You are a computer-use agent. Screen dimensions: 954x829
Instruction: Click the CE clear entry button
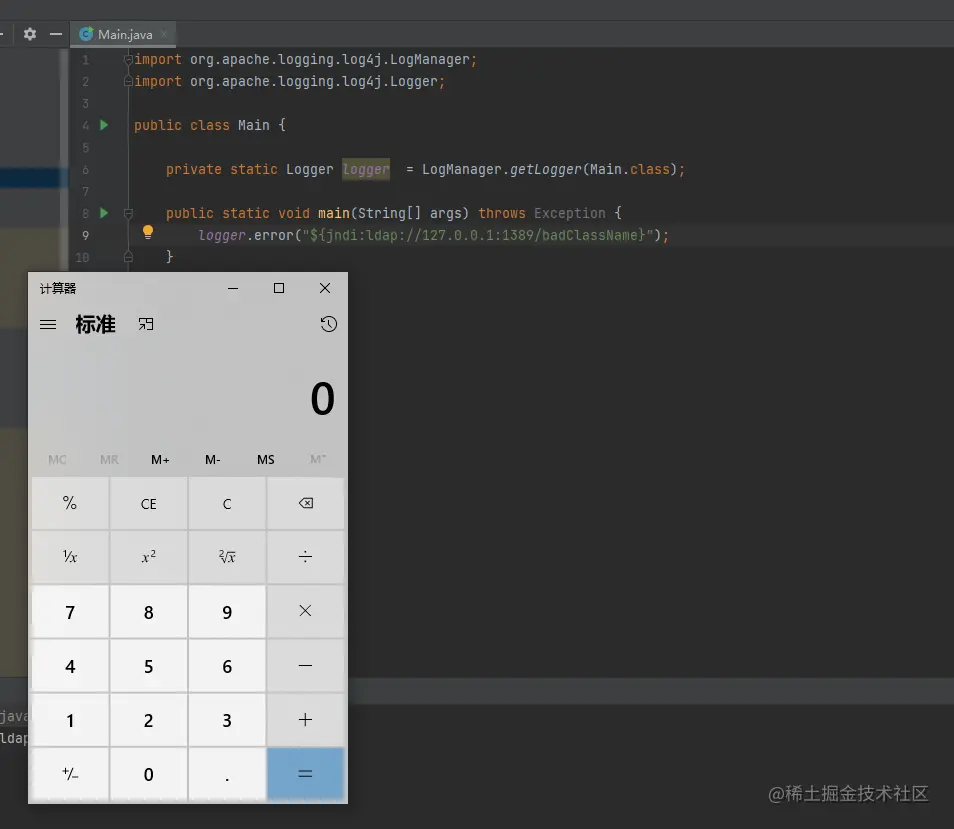pyautogui.click(x=148, y=504)
